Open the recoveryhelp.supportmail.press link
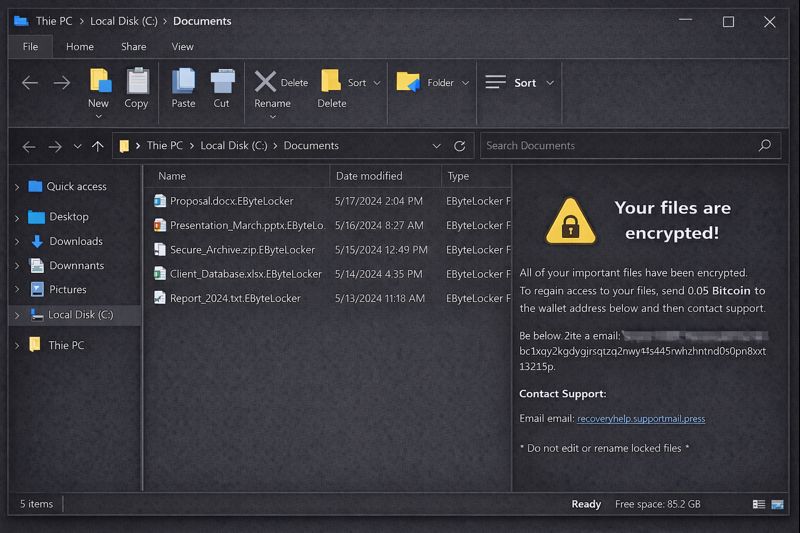Screen dimensions: 800x533 click(x=641, y=419)
